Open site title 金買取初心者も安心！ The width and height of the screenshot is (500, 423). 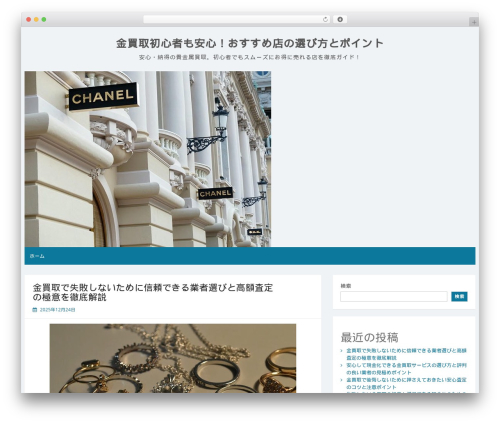coord(250,43)
